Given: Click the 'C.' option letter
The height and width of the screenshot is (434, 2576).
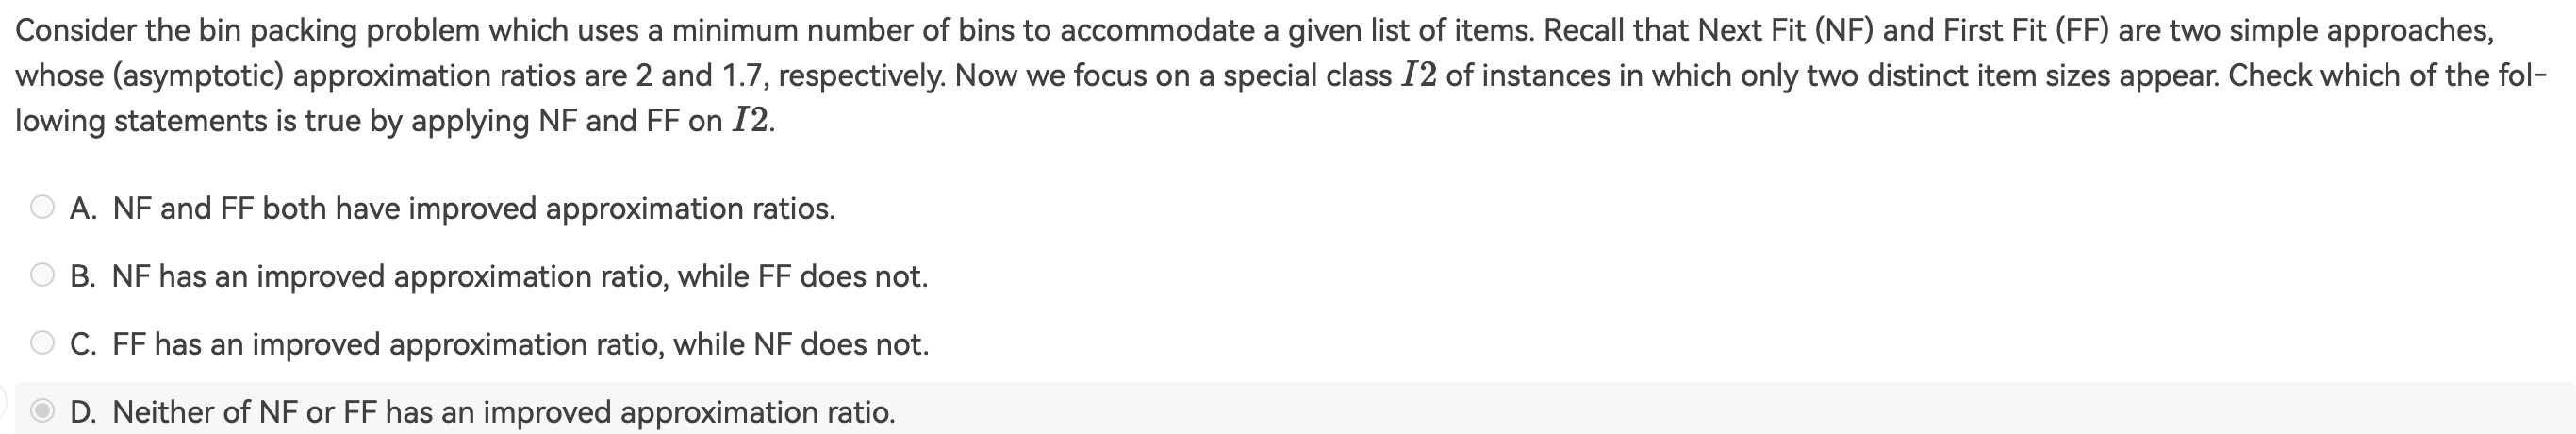Looking at the screenshot, I should click(x=84, y=345).
